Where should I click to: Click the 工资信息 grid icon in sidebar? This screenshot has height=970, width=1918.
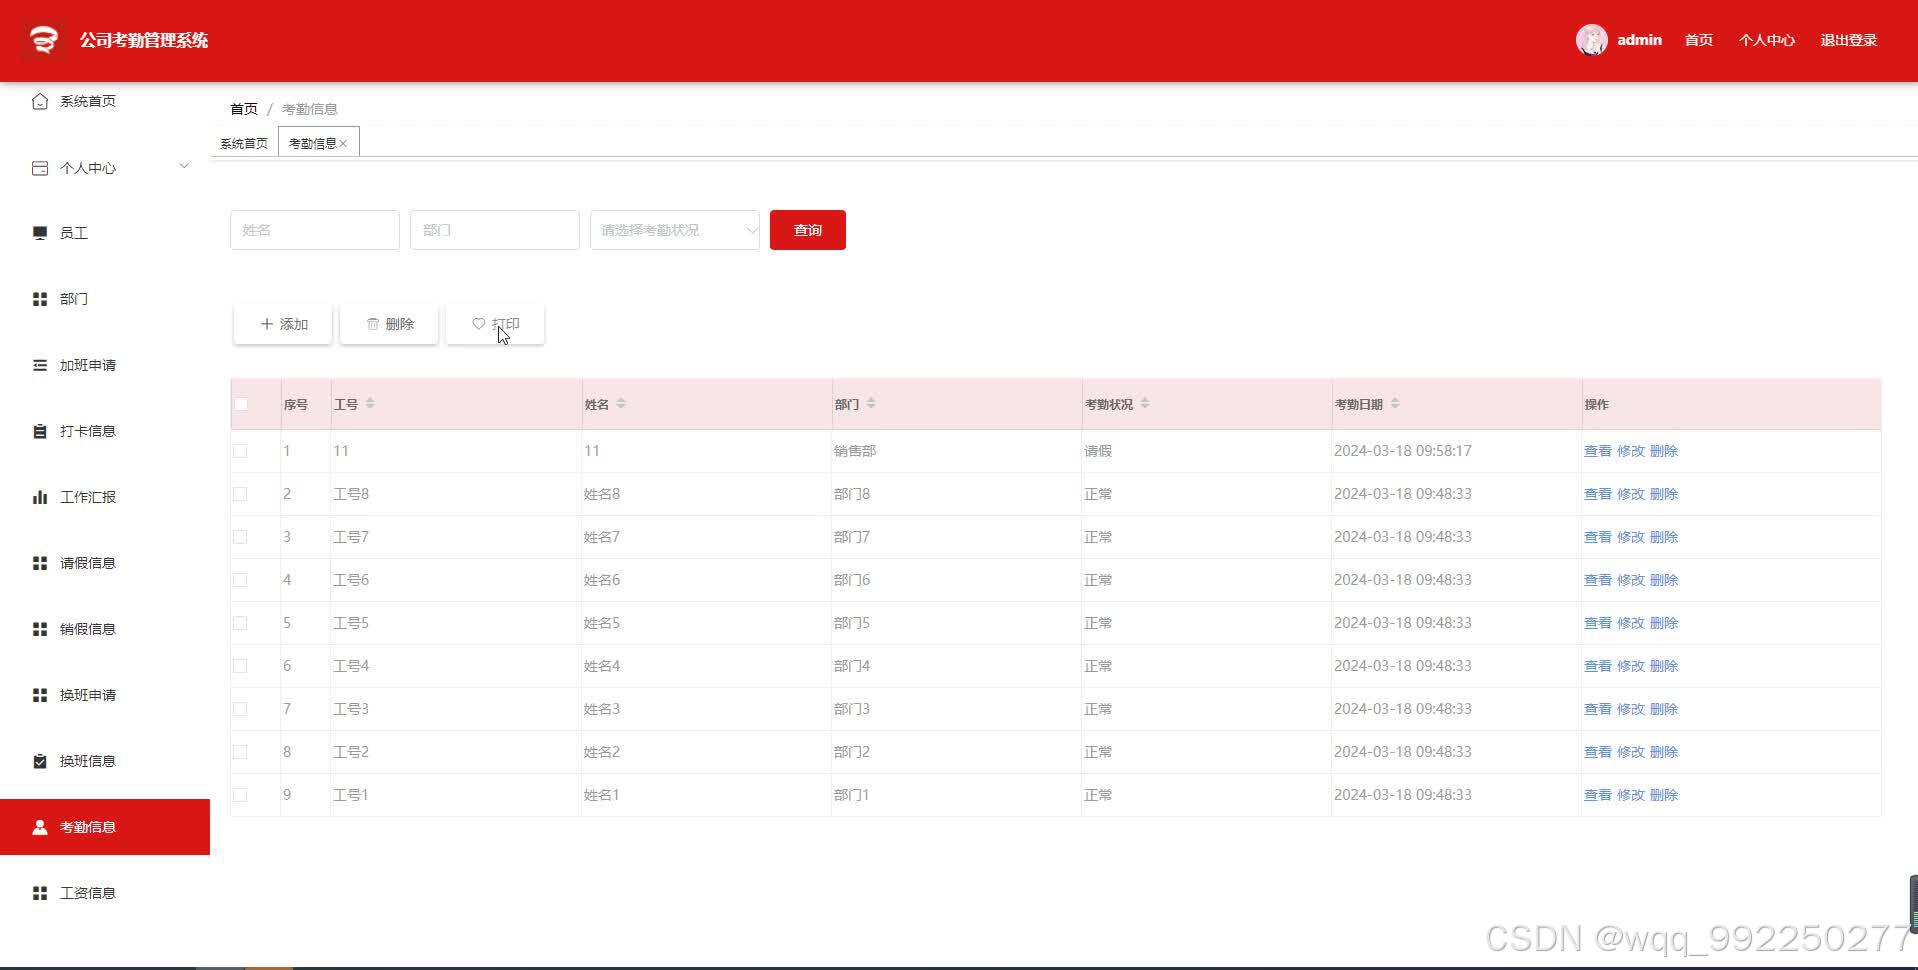tap(40, 893)
